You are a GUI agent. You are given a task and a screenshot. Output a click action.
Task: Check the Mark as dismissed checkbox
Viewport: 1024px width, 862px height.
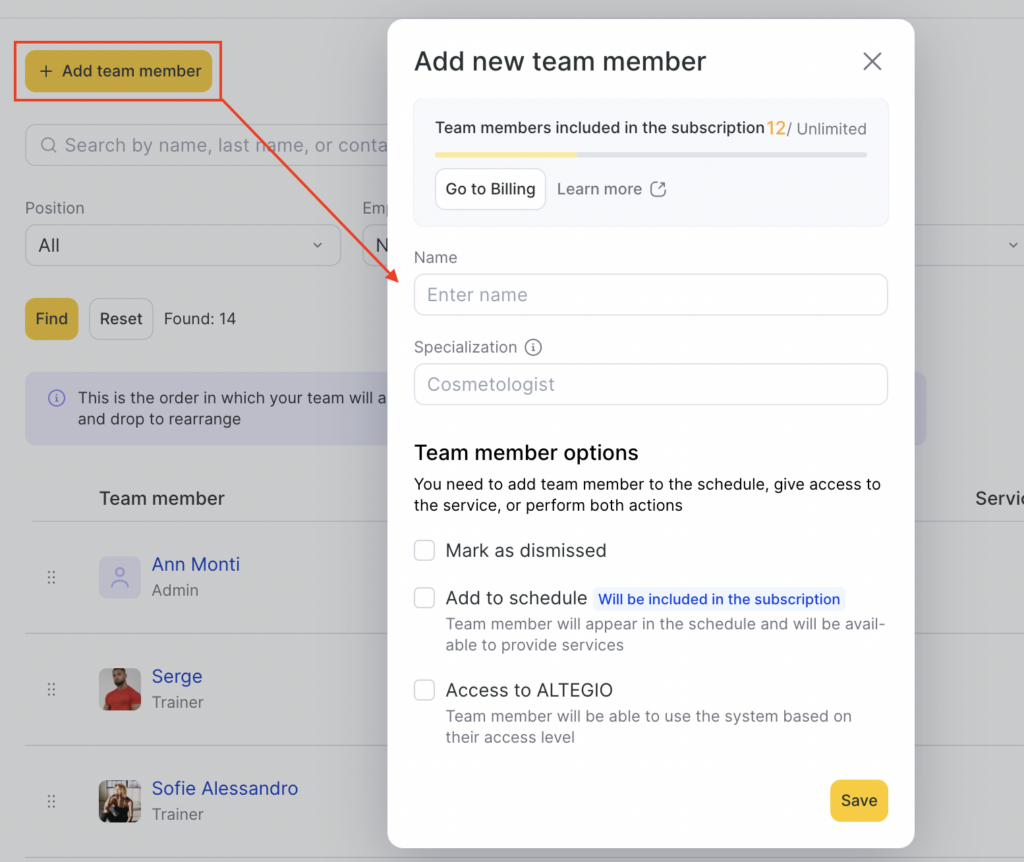pos(425,550)
